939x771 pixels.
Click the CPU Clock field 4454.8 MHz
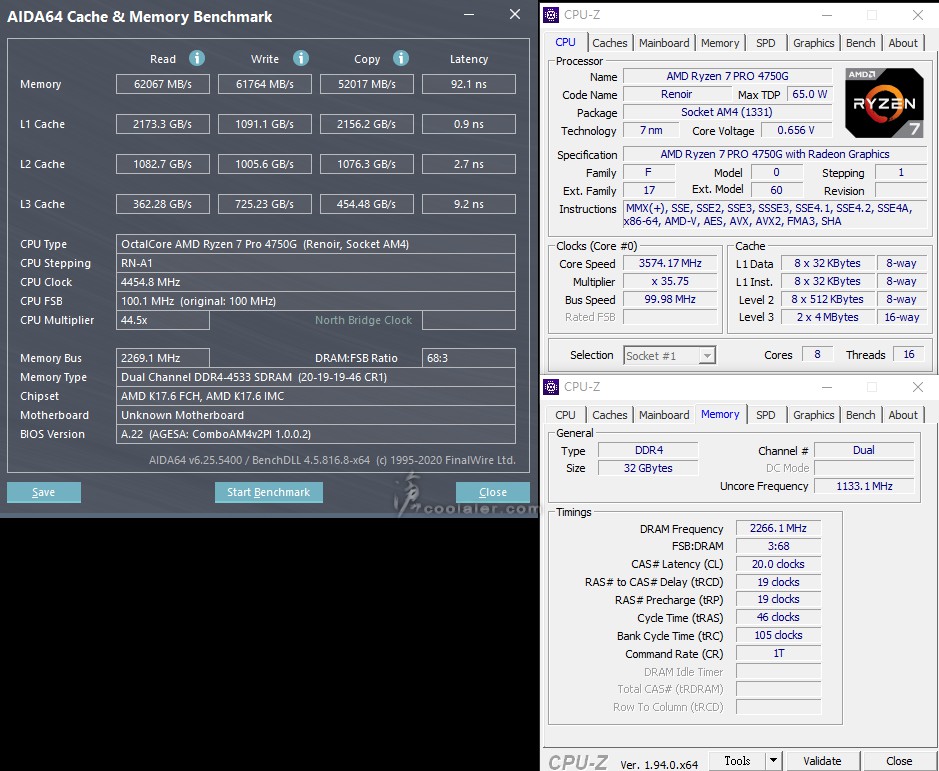coord(316,282)
